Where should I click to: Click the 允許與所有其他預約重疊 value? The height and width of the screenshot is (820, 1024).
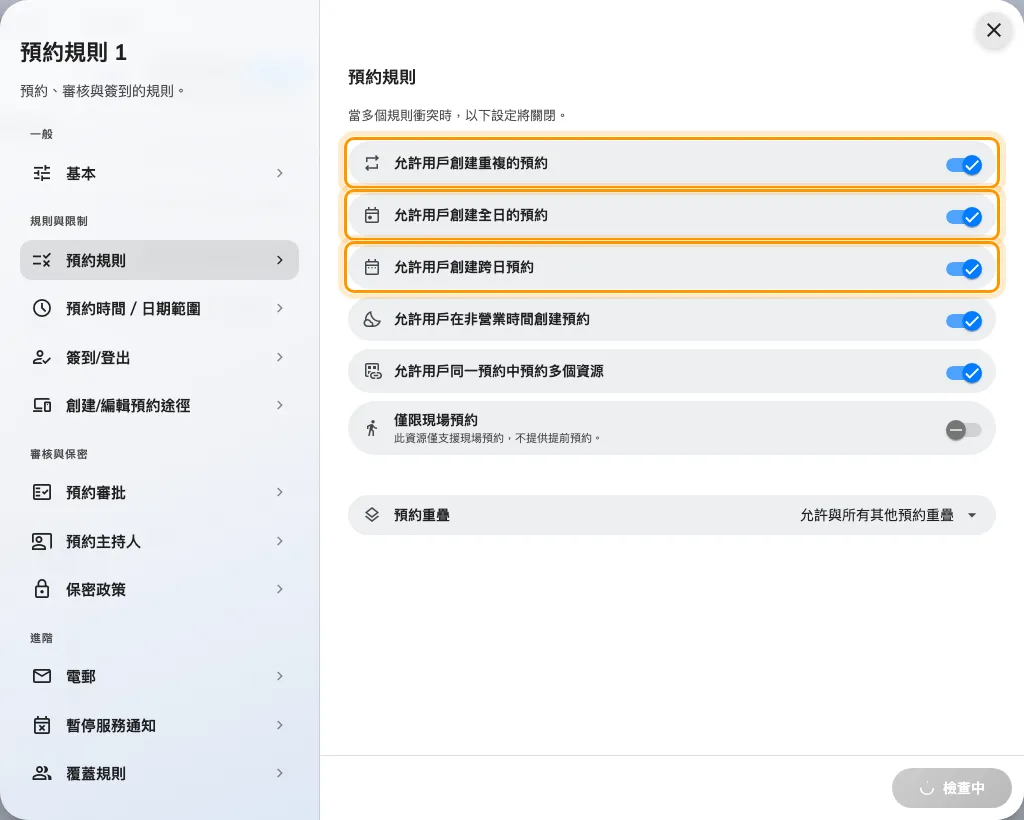(876, 515)
